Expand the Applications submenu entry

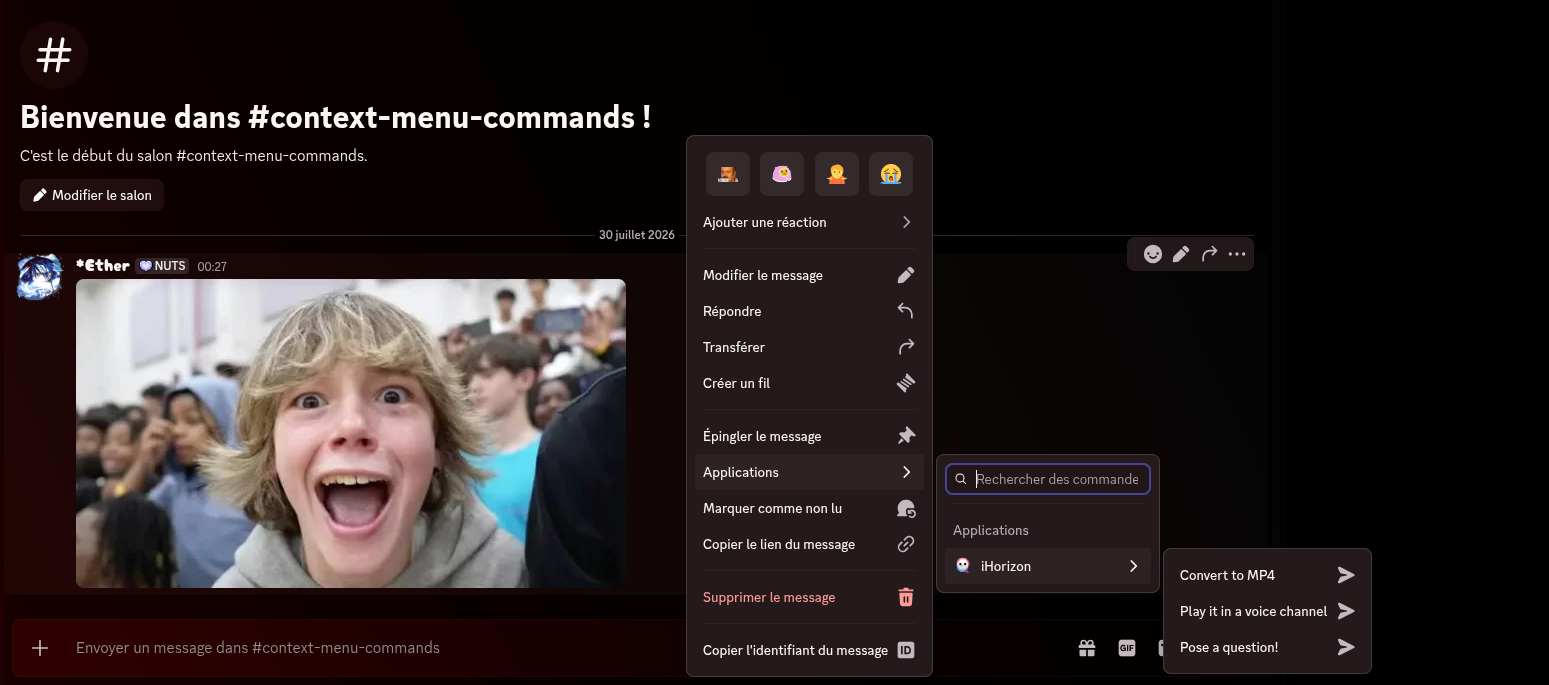tap(809, 472)
